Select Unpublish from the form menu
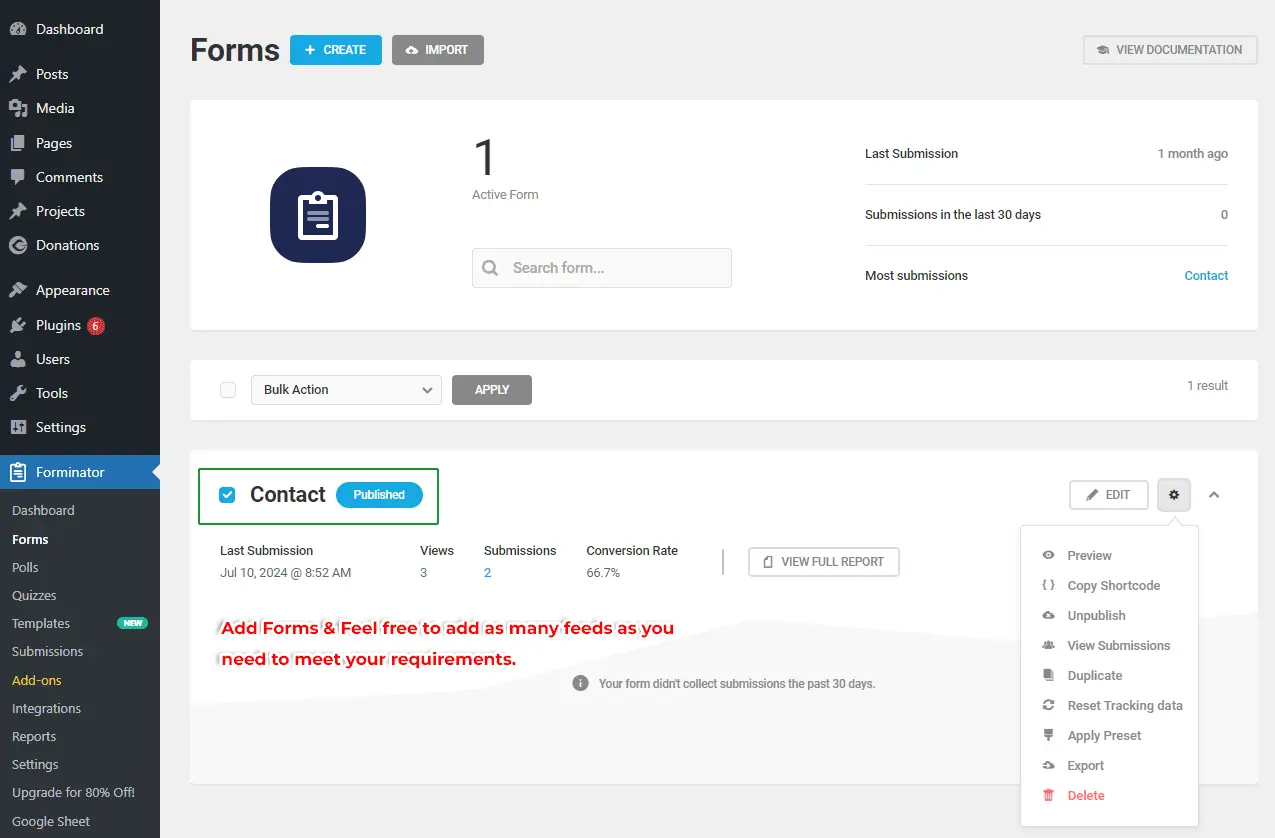The height and width of the screenshot is (838, 1275). [x=1096, y=616]
